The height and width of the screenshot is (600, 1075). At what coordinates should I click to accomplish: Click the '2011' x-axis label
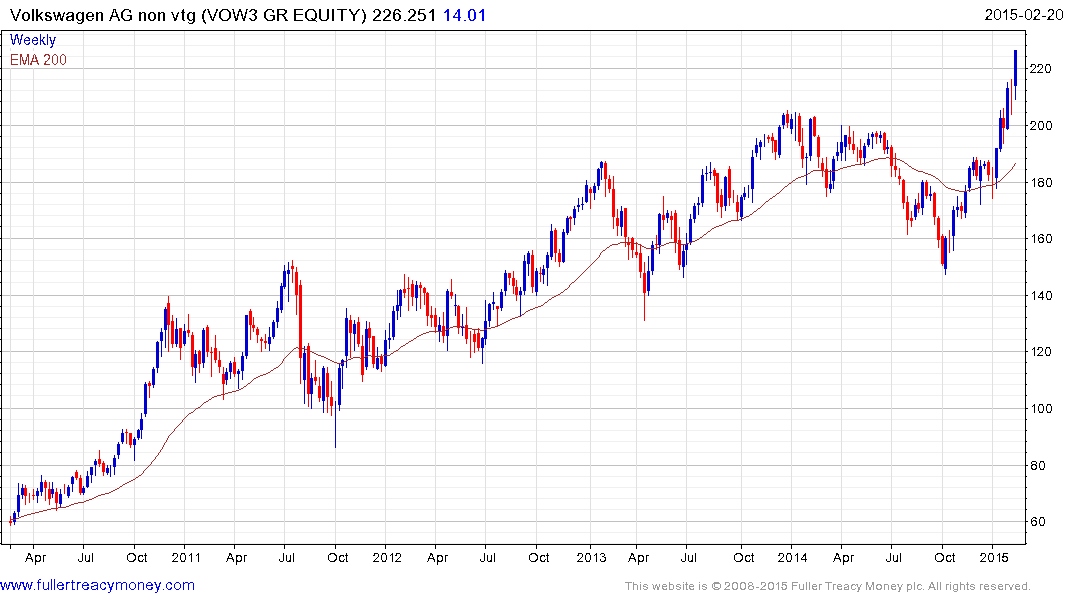[186, 557]
